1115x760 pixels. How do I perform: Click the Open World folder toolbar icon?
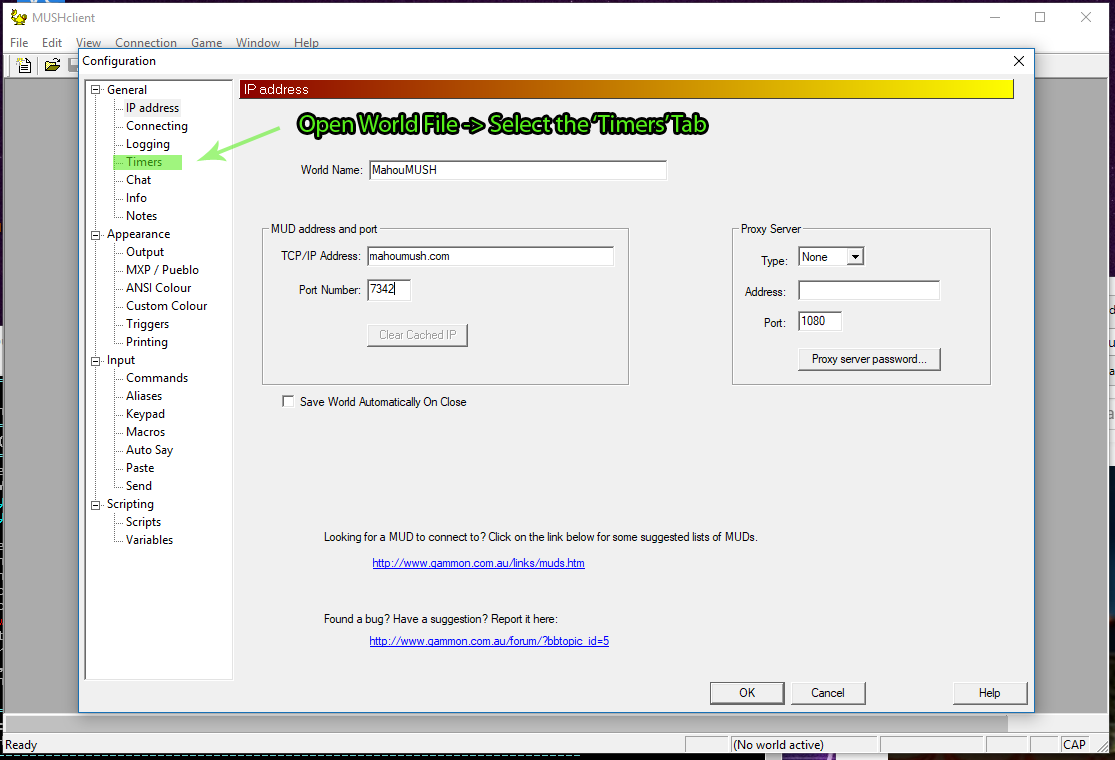click(52, 65)
